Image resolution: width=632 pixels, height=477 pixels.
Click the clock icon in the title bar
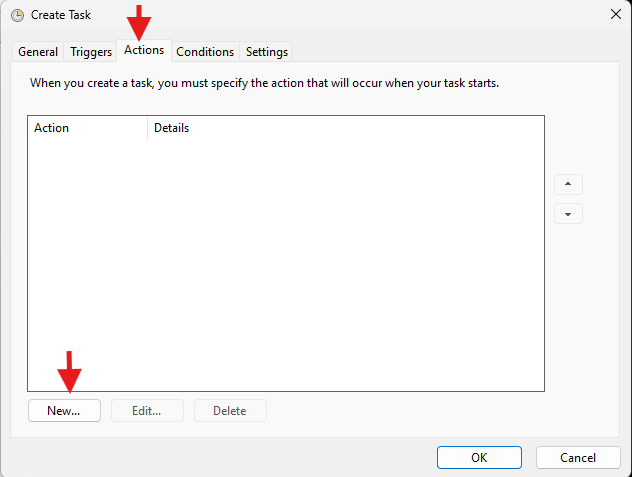[17, 15]
